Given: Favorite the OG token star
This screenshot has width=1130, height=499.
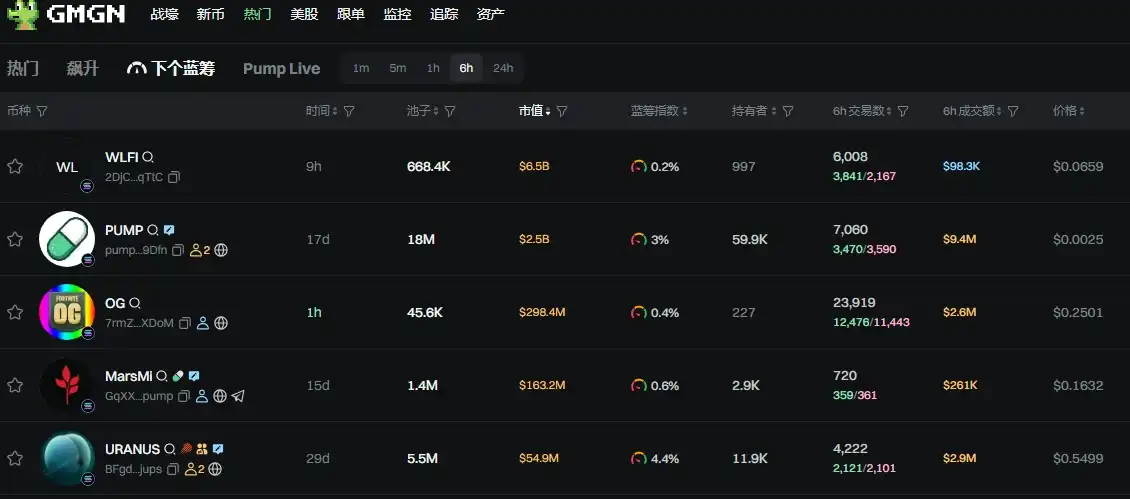Looking at the screenshot, I should coord(14,312).
